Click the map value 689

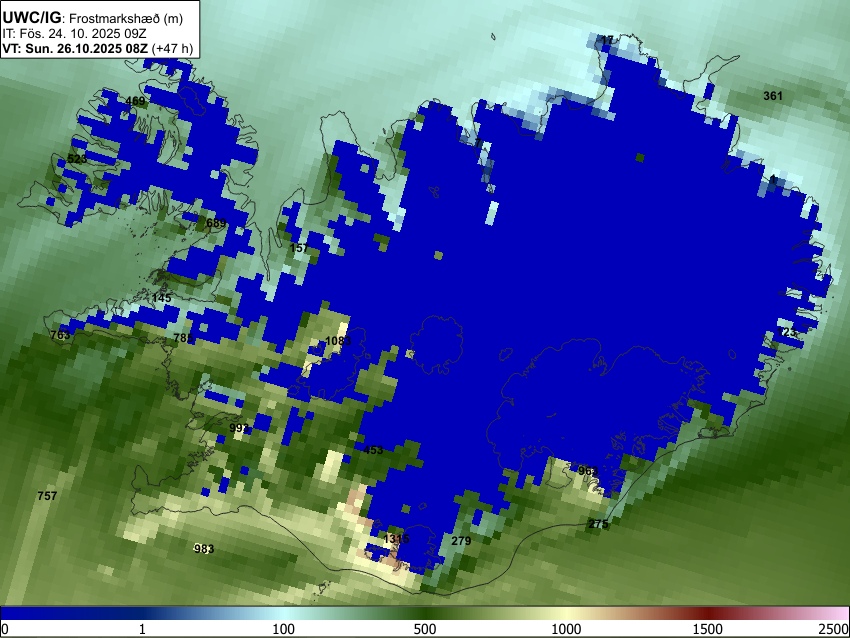click(x=216, y=223)
